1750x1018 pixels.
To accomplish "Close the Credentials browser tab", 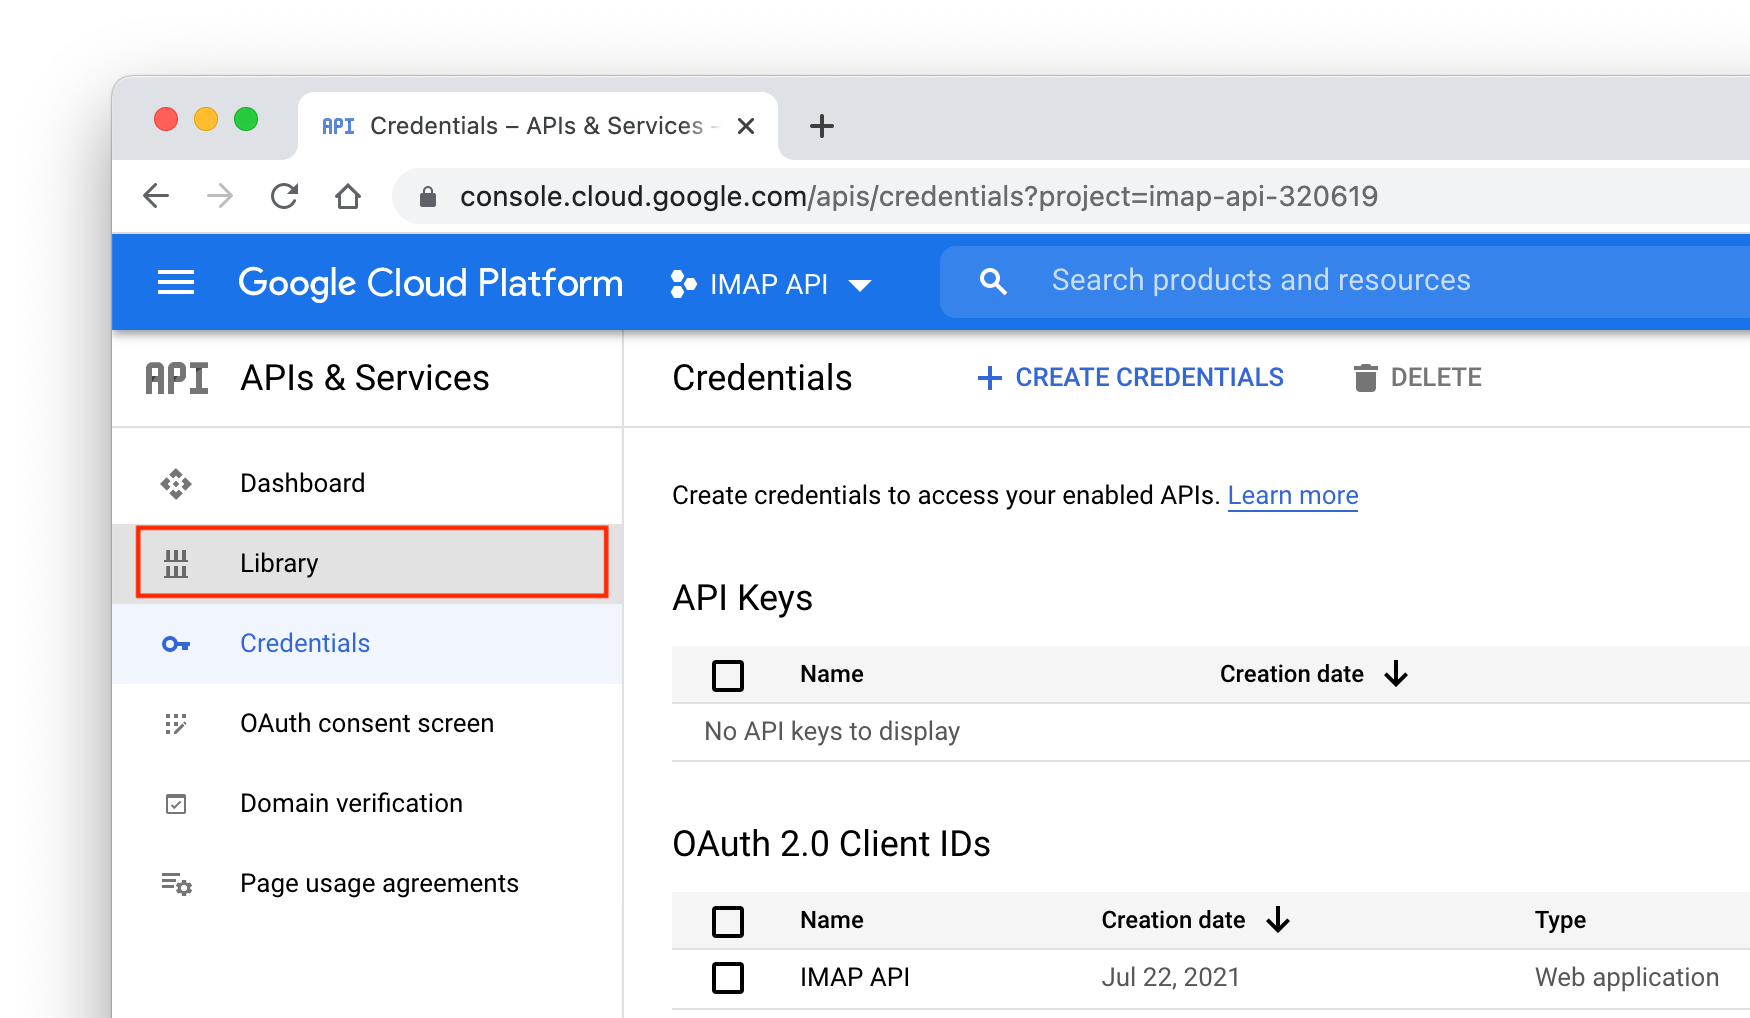I will tap(745, 126).
